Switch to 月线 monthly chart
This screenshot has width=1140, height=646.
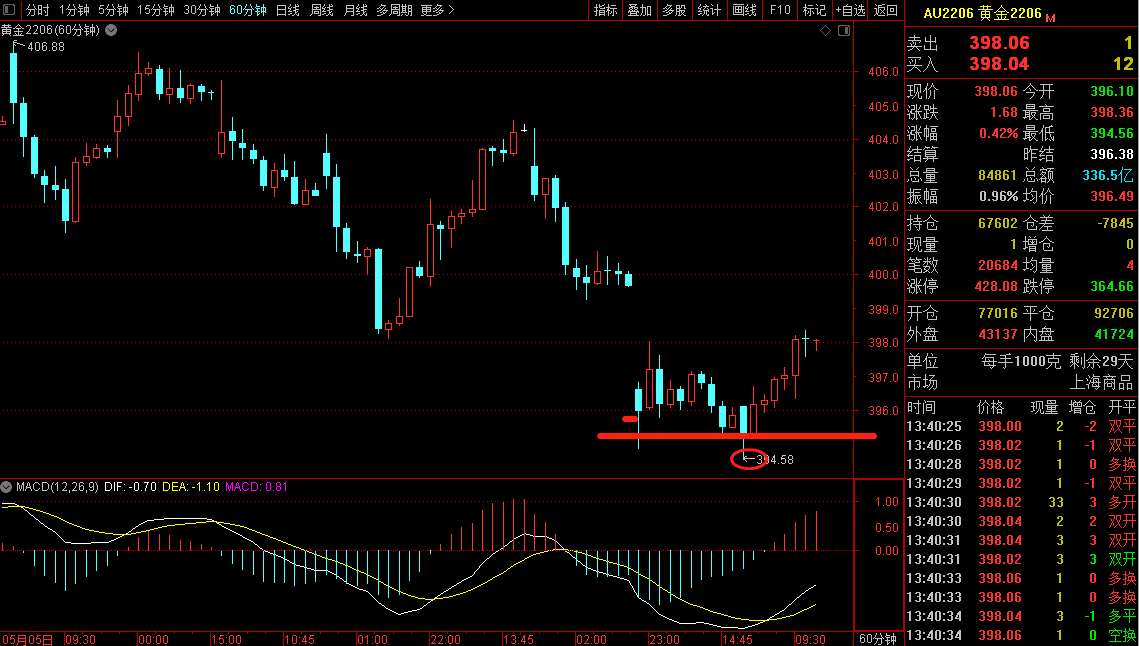pos(356,10)
